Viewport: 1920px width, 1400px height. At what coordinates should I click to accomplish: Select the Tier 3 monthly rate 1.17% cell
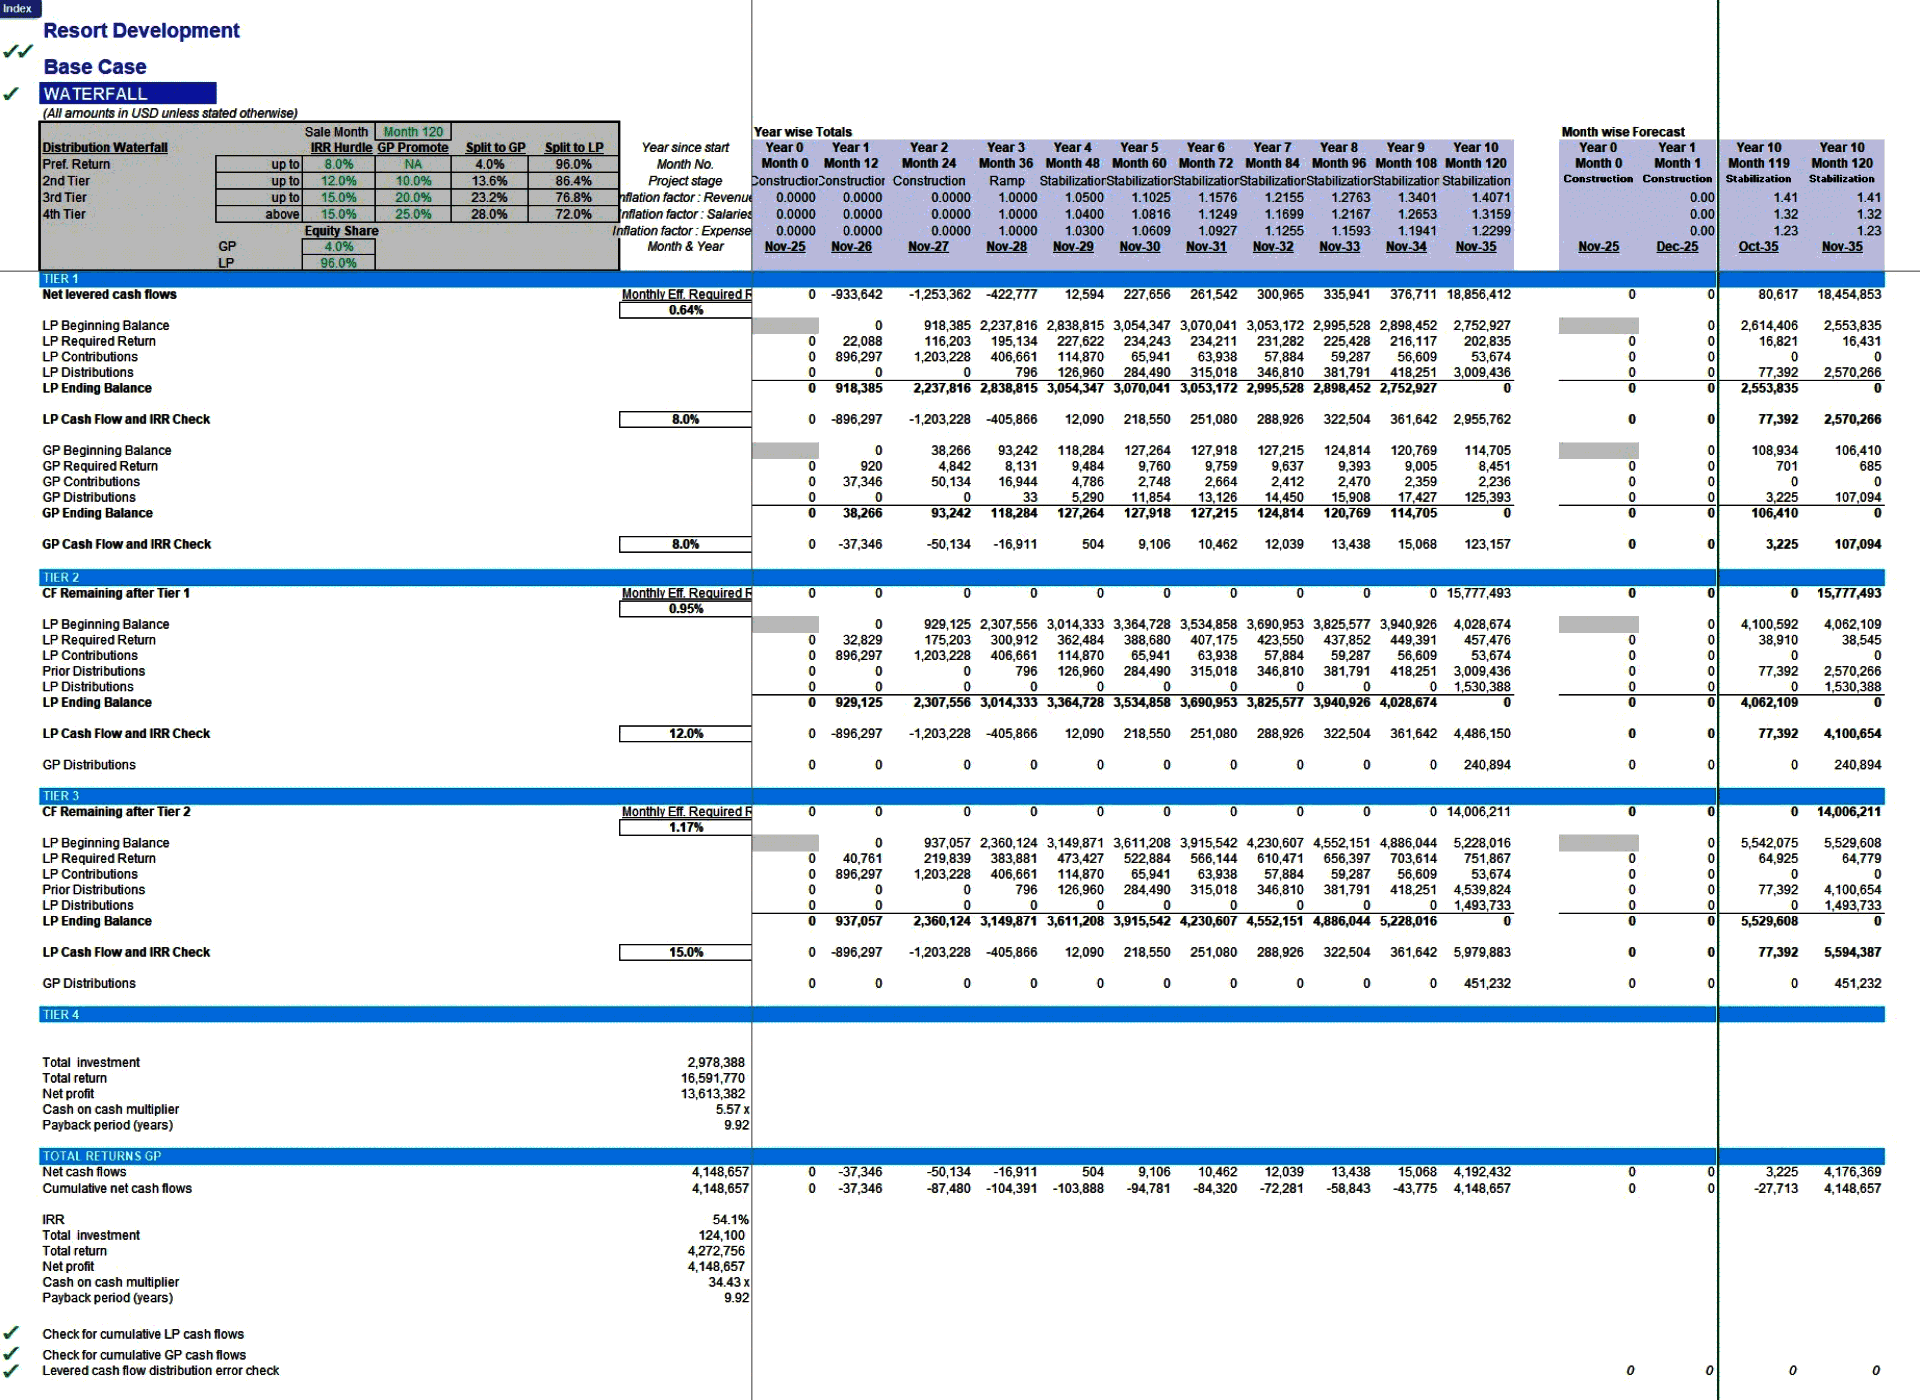point(686,827)
